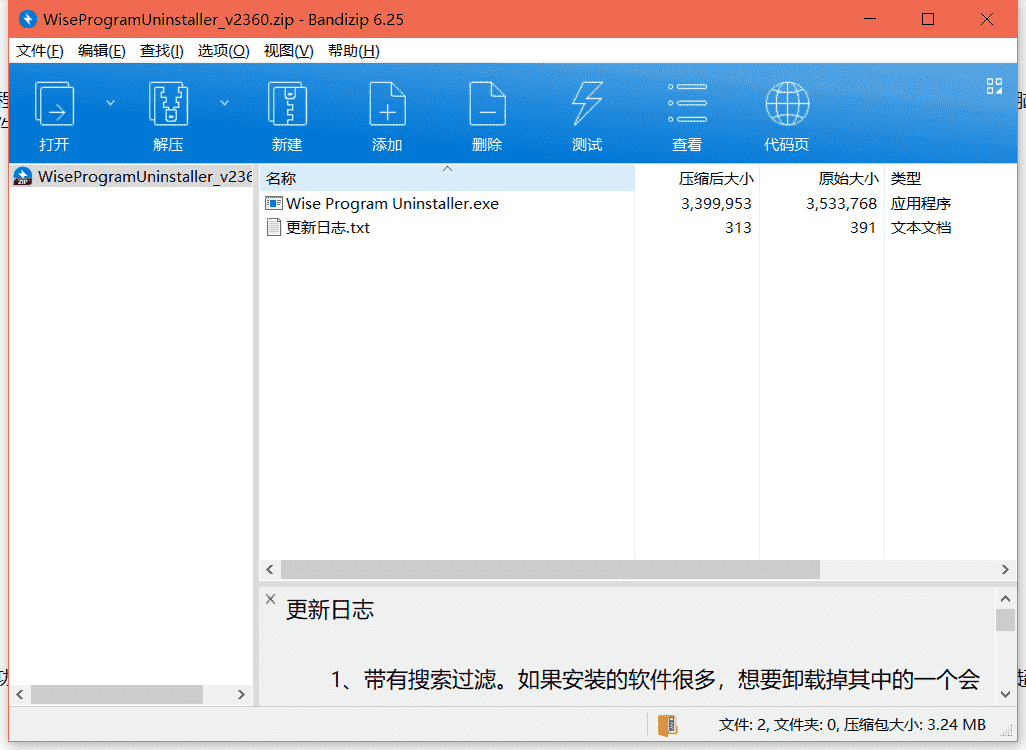Click the Add (添加) file icon
Image resolution: width=1026 pixels, height=750 pixels.
click(387, 104)
